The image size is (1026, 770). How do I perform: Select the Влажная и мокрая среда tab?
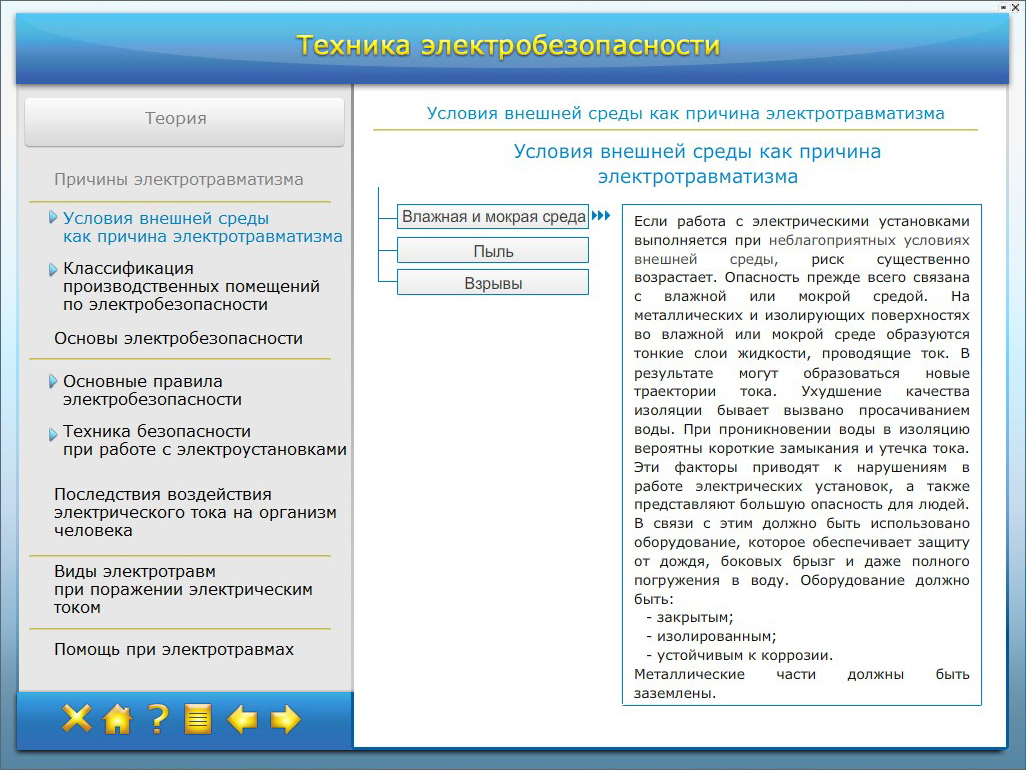pos(493,217)
